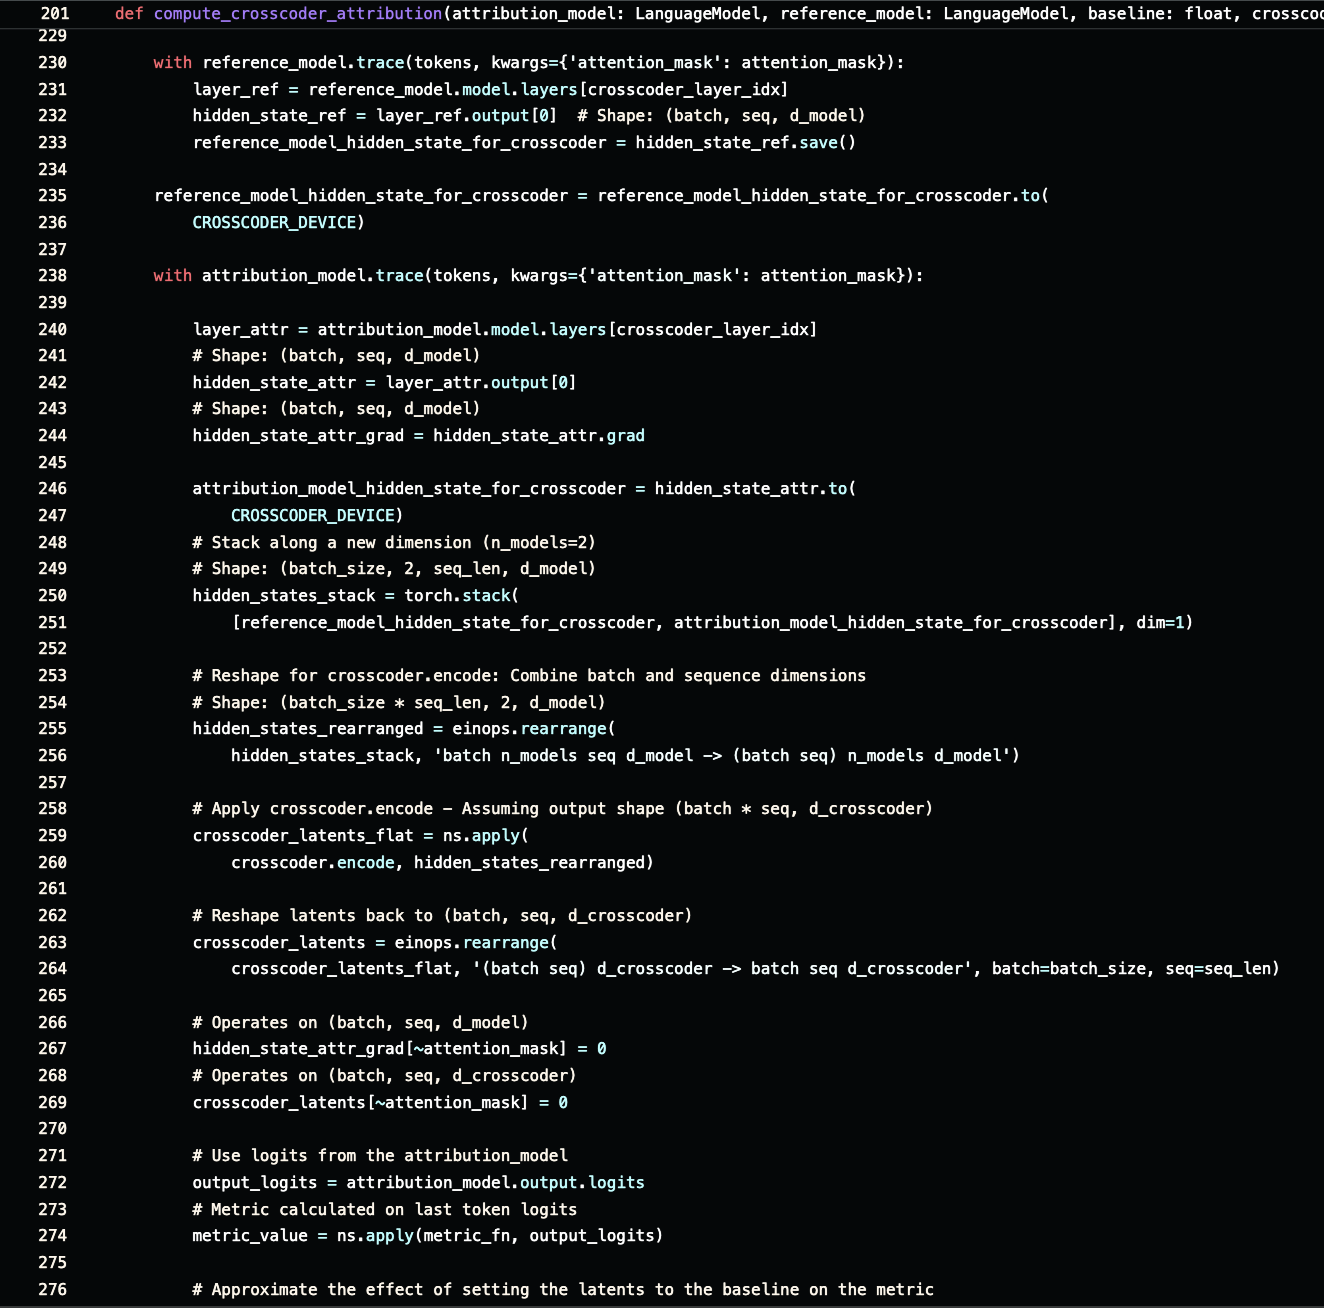The width and height of the screenshot is (1324, 1308).
Task: Click the grad attribute on line 435's hidden_state_attr
Action: coord(628,435)
